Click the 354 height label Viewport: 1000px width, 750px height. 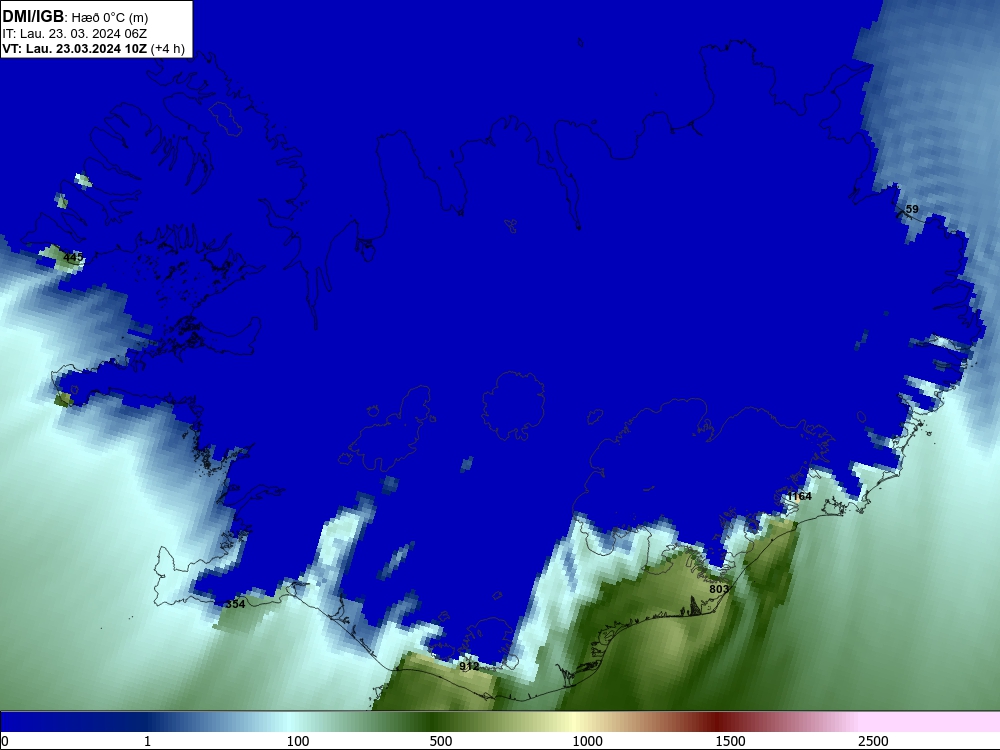click(235, 604)
